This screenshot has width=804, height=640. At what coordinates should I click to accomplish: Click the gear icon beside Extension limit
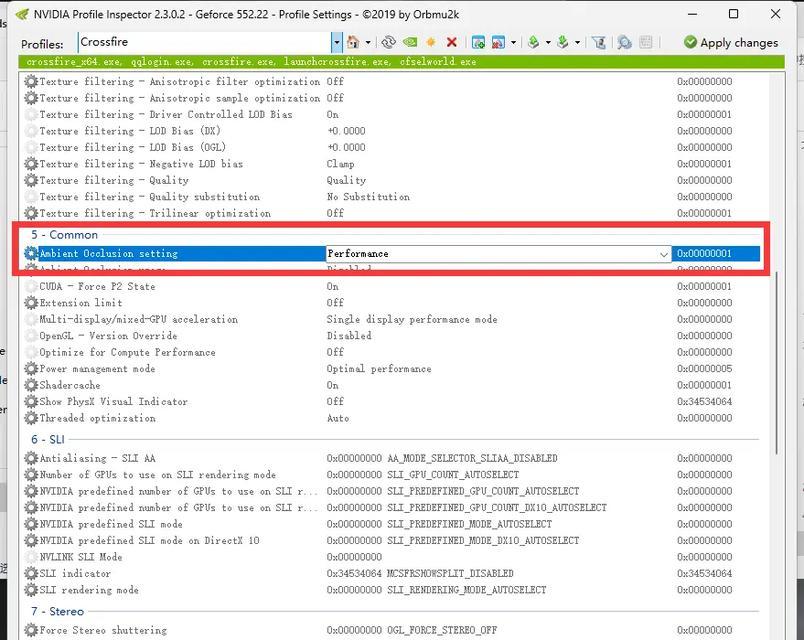click(31, 303)
